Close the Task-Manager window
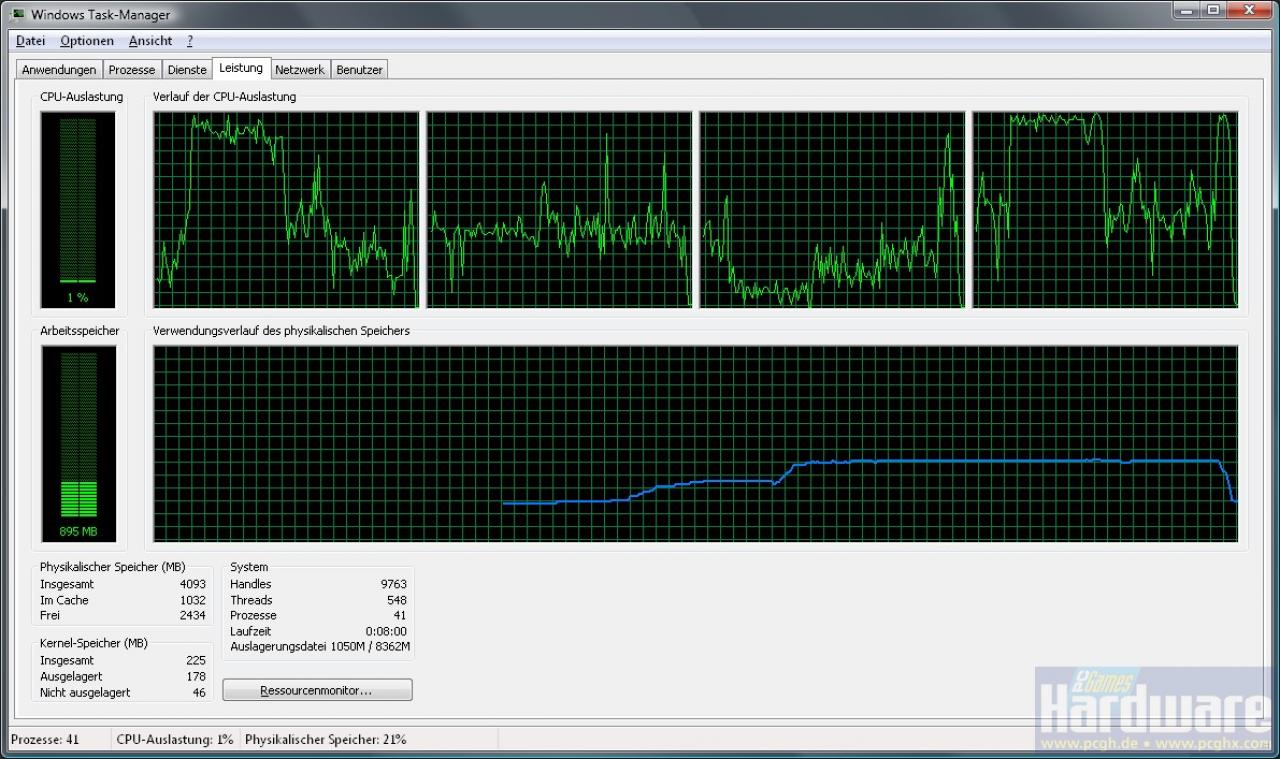Image resolution: width=1280 pixels, height=759 pixels. (x=1249, y=10)
